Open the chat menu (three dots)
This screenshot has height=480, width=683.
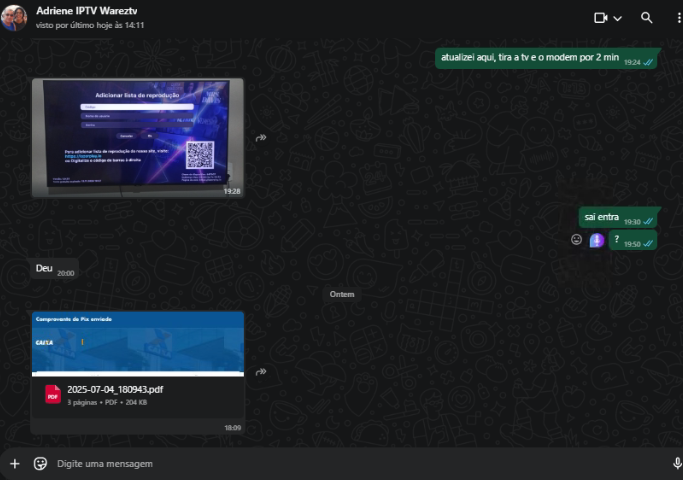[679, 18]
